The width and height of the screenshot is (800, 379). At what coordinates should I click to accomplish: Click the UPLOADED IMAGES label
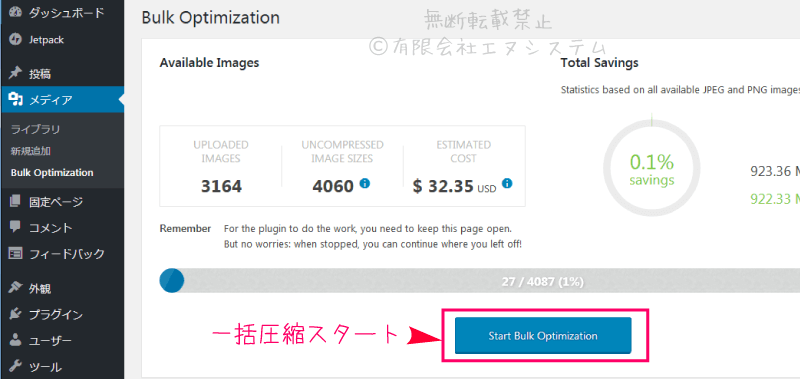coord(221,151)
